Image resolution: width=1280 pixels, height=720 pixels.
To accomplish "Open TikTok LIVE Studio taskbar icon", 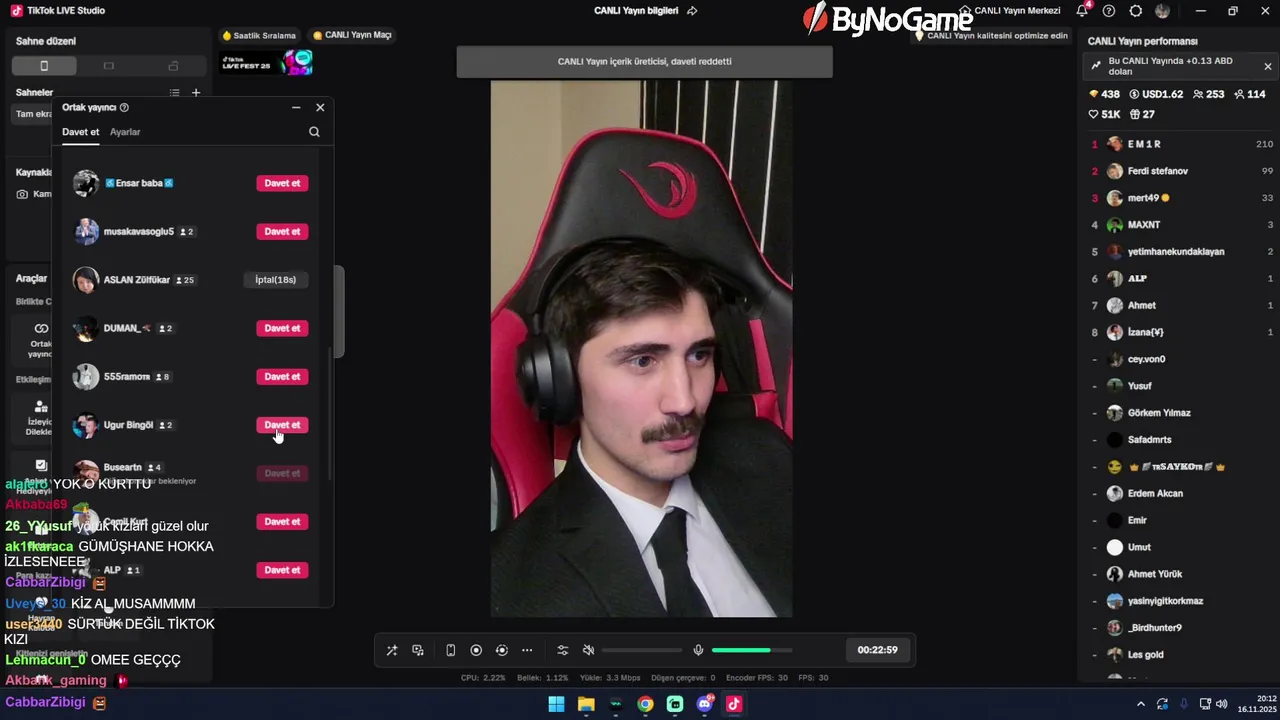I will pos(734,704).
